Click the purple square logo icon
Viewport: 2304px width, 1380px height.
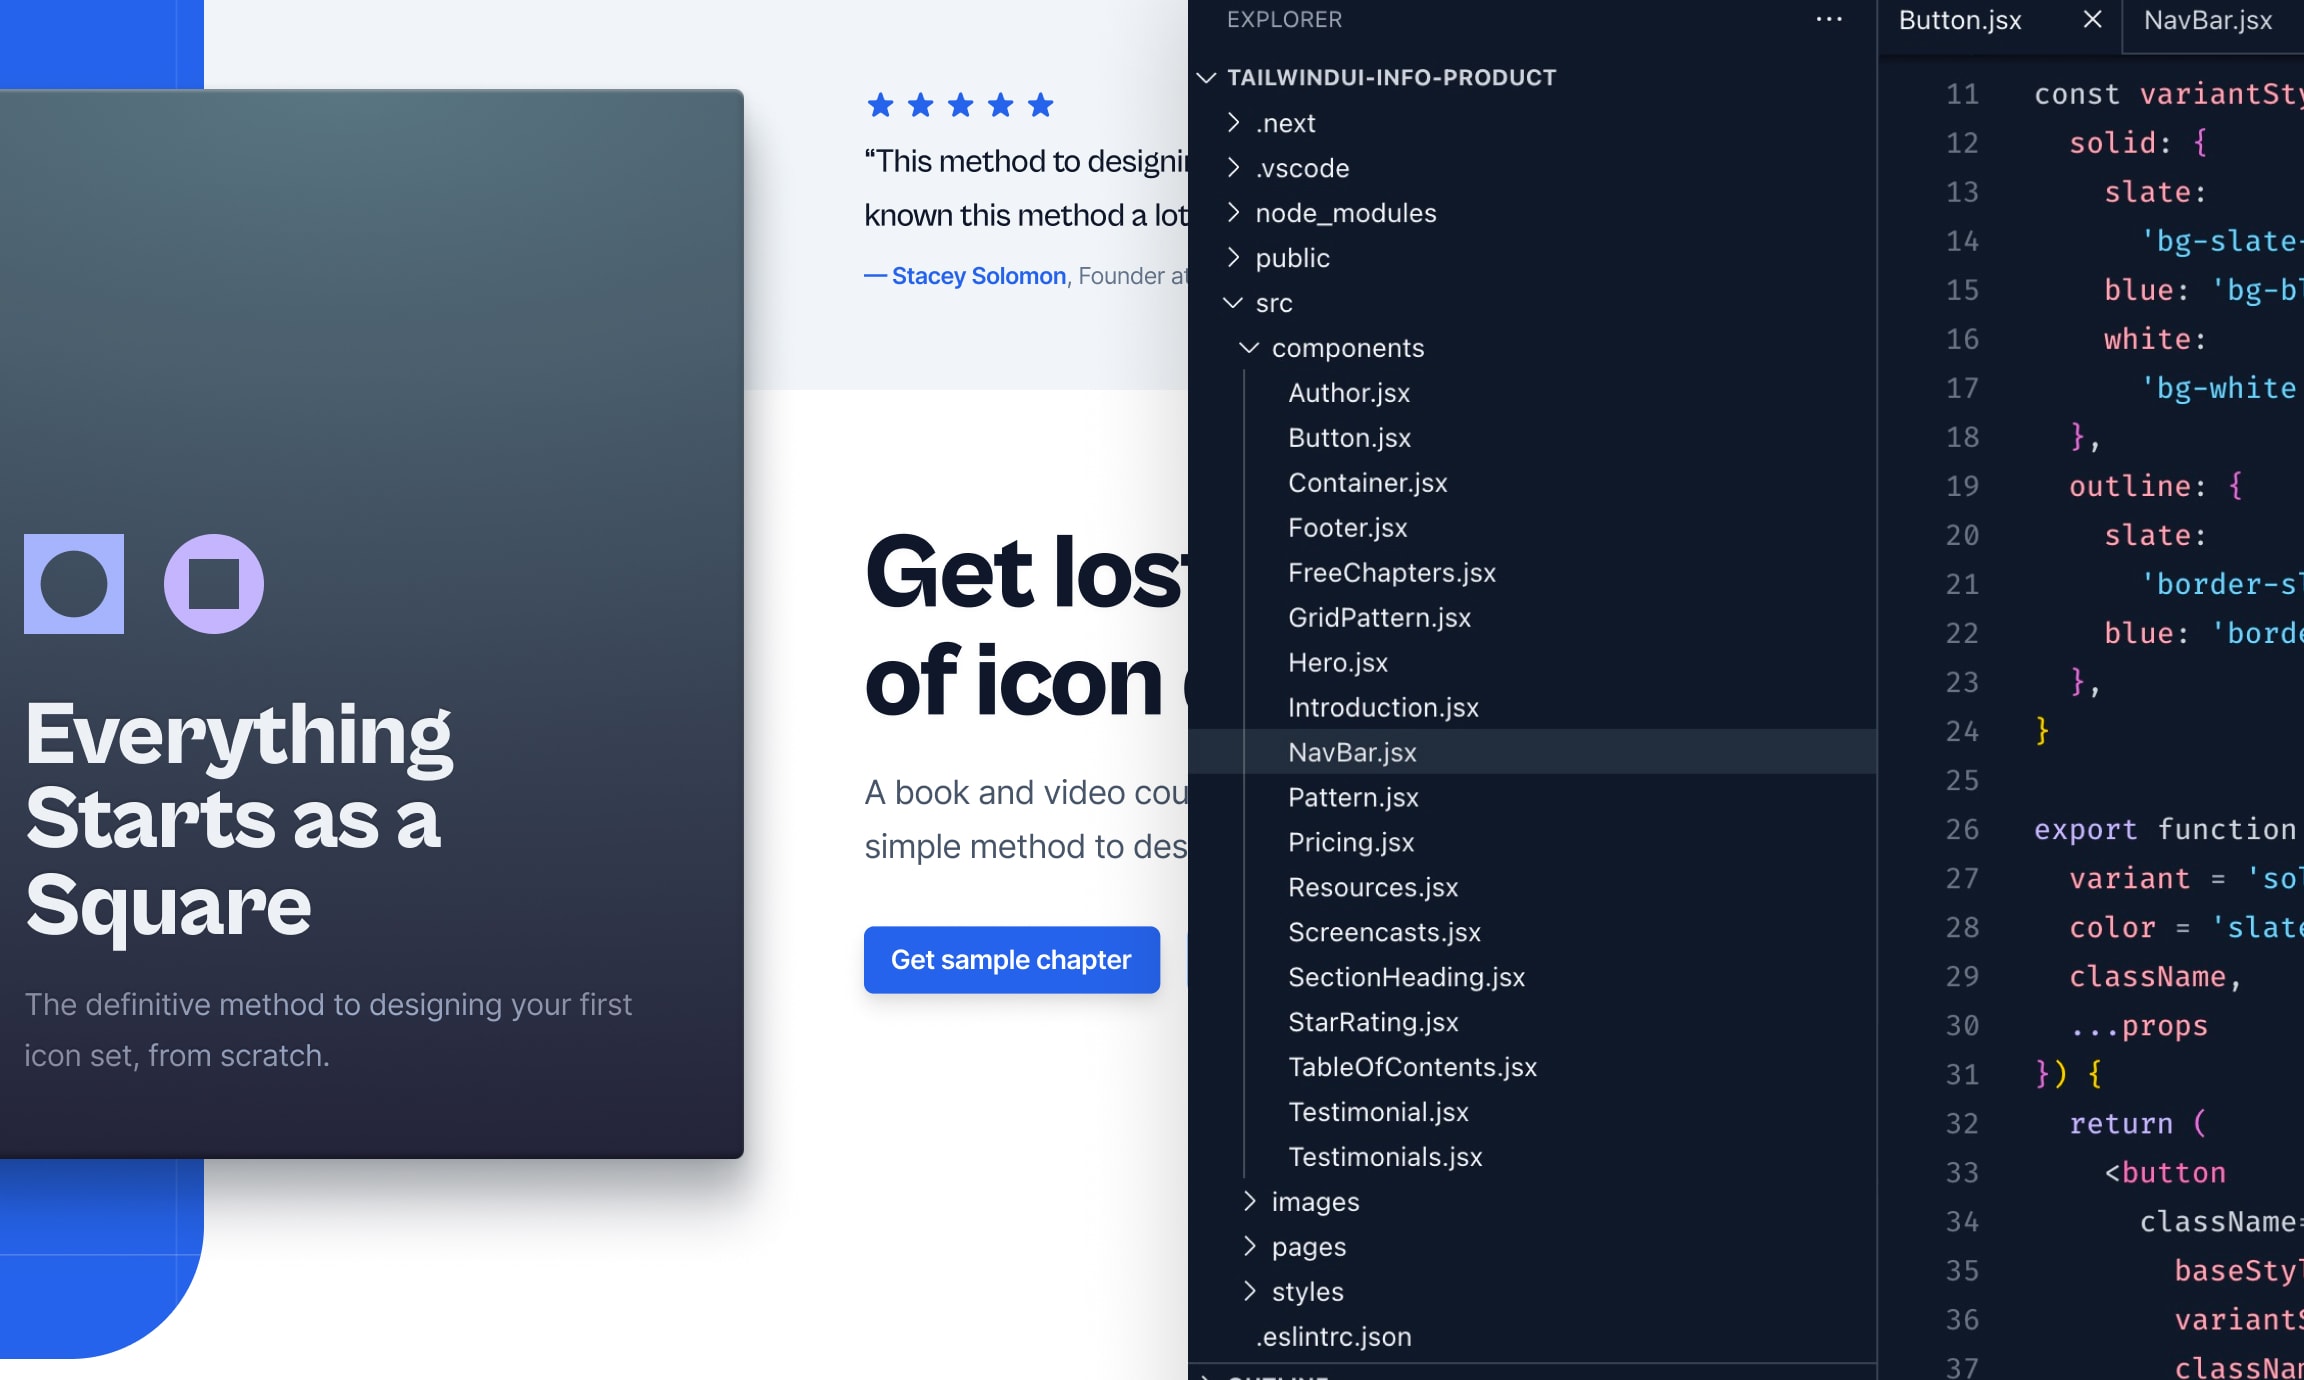pyautogui.click(x=212, y=584)
